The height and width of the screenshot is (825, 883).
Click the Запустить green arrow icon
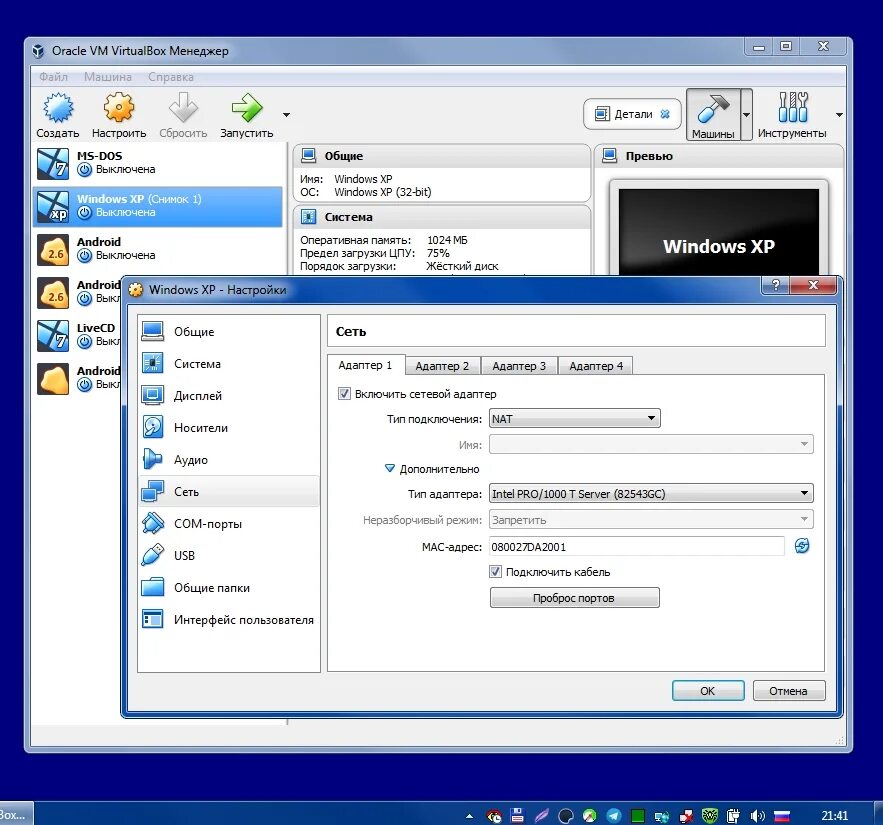pyautogui.click(x=247, y=108)
